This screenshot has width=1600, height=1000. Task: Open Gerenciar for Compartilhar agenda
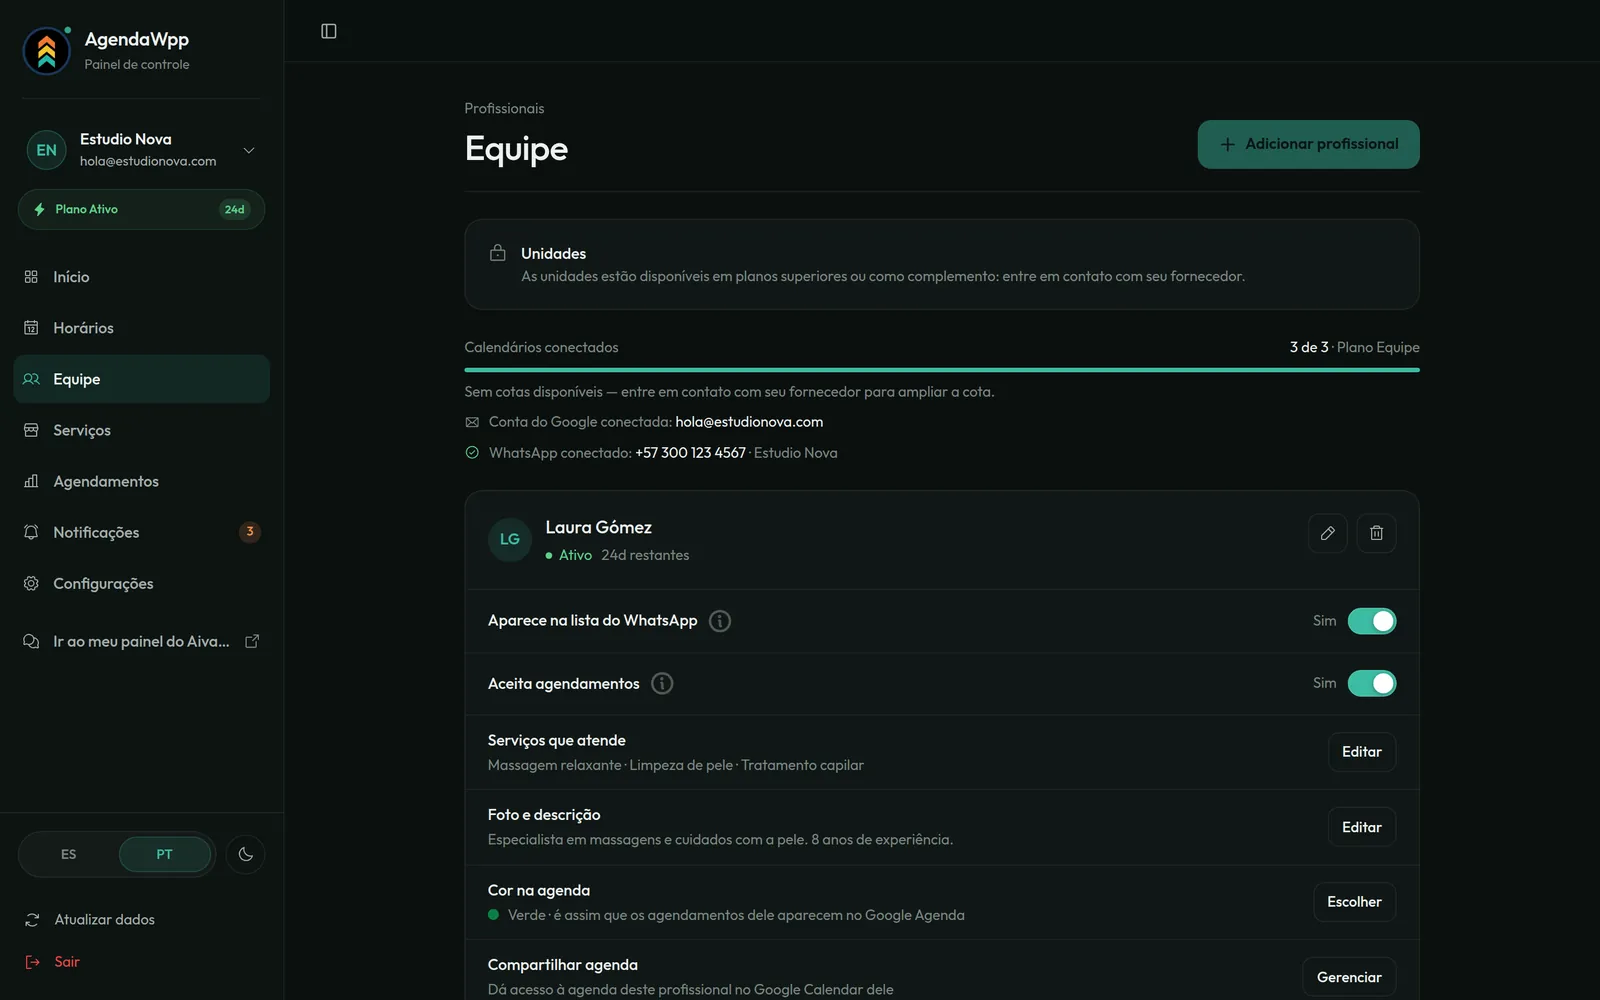pyautogui.click(x=1349, y=977)
